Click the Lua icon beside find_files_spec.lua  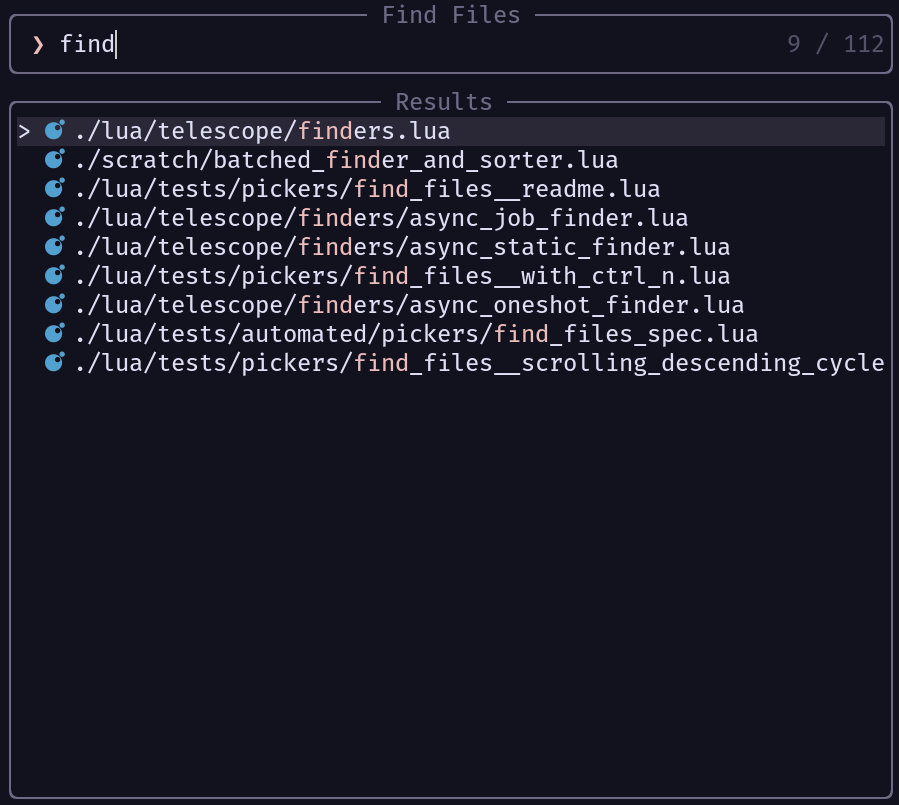(54, 334)
